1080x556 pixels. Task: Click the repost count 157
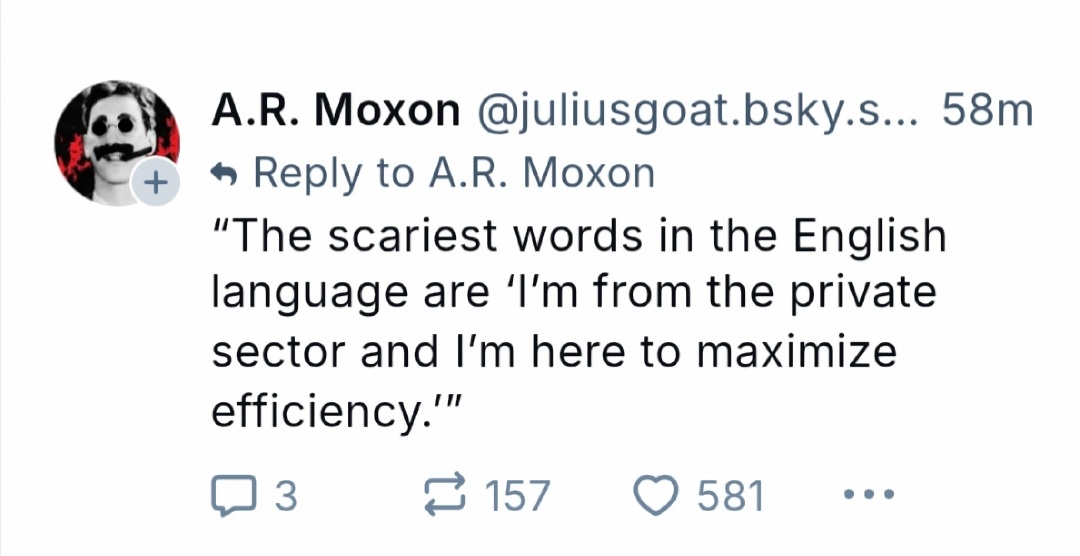click(516, 496)
